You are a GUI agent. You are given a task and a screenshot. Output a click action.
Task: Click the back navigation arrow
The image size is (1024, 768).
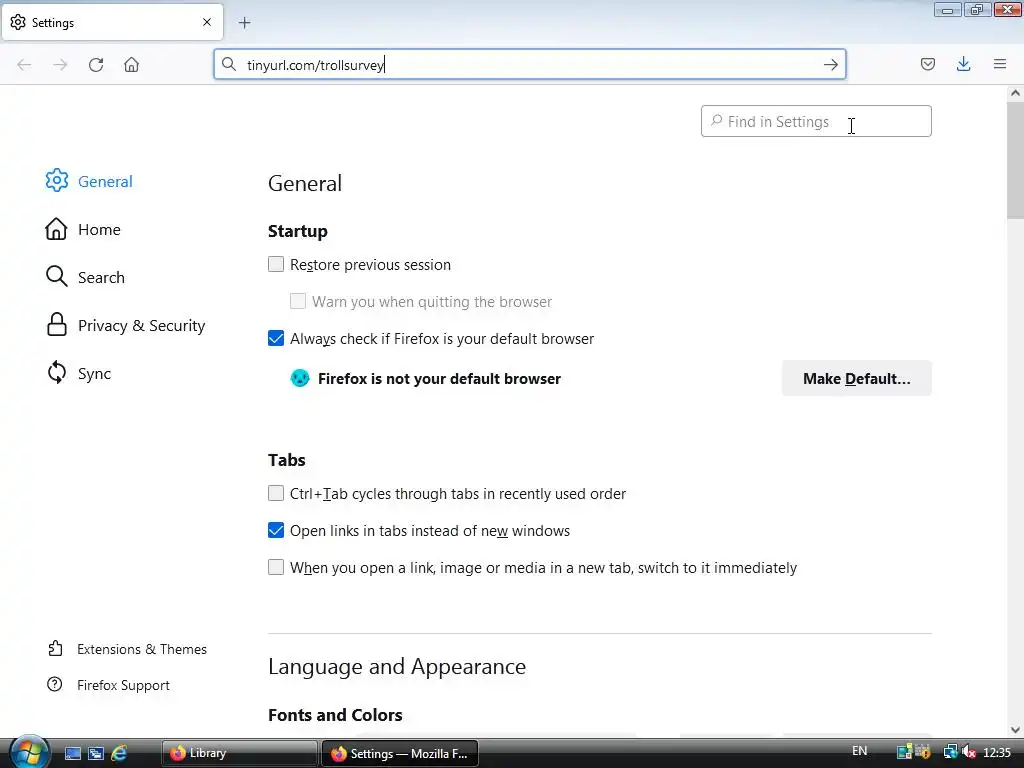[x=24, y=65]
